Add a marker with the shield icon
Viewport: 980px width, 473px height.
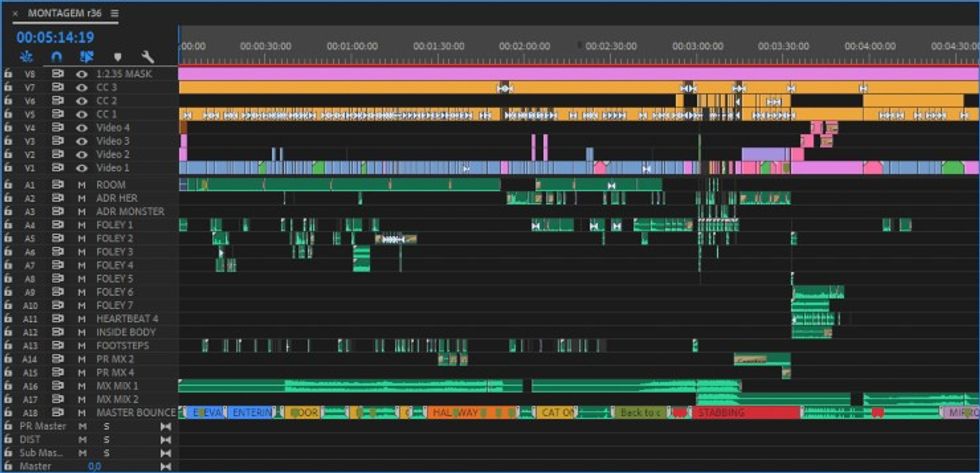pyautogui.click(x=118, y=57)
